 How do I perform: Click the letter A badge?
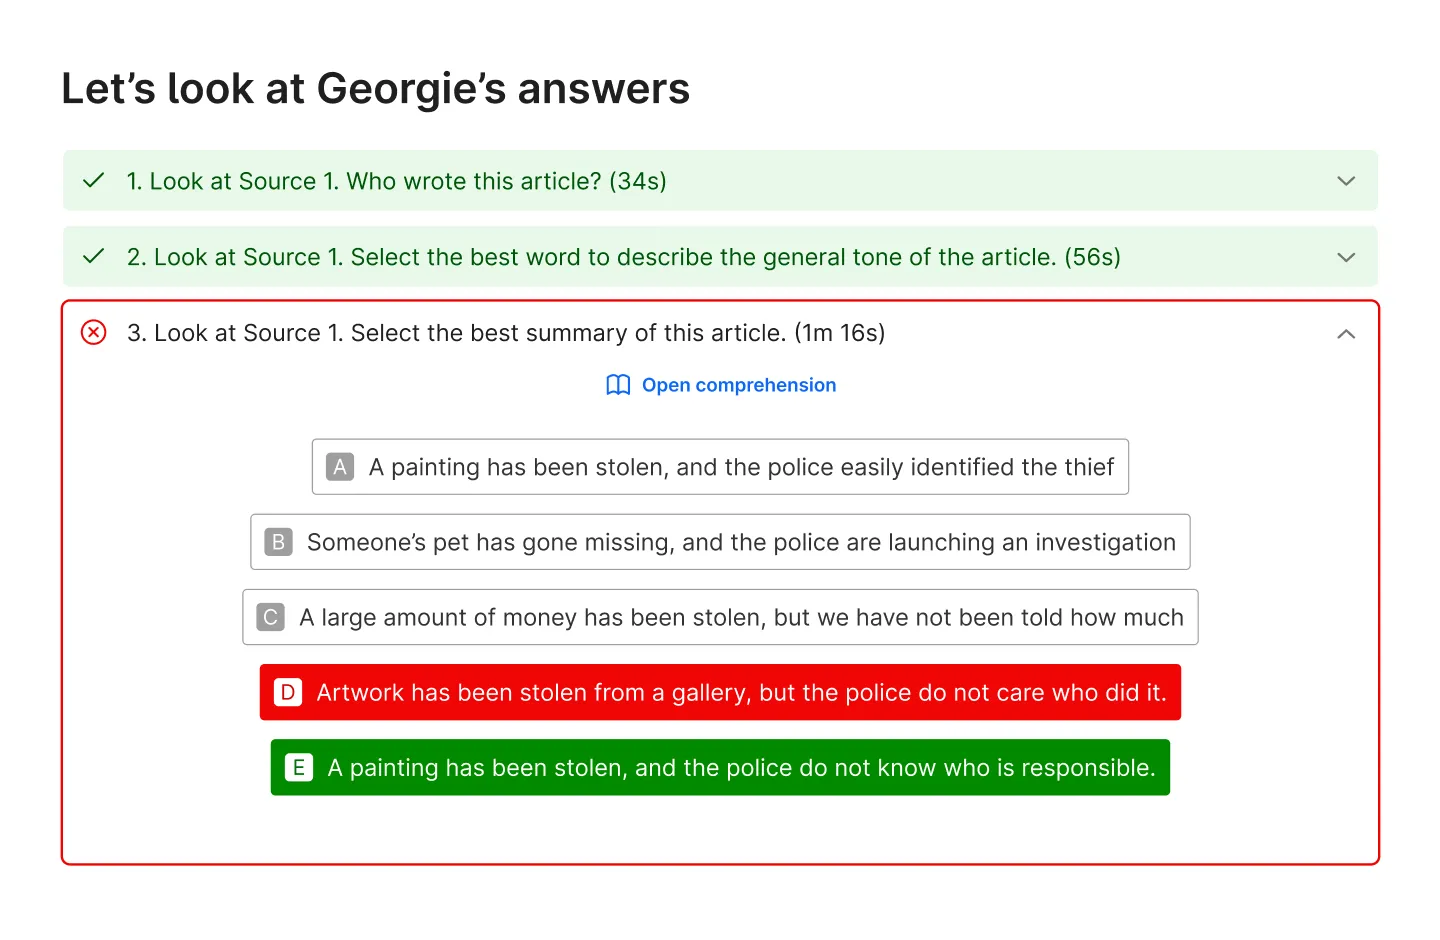tap(340, 467)
